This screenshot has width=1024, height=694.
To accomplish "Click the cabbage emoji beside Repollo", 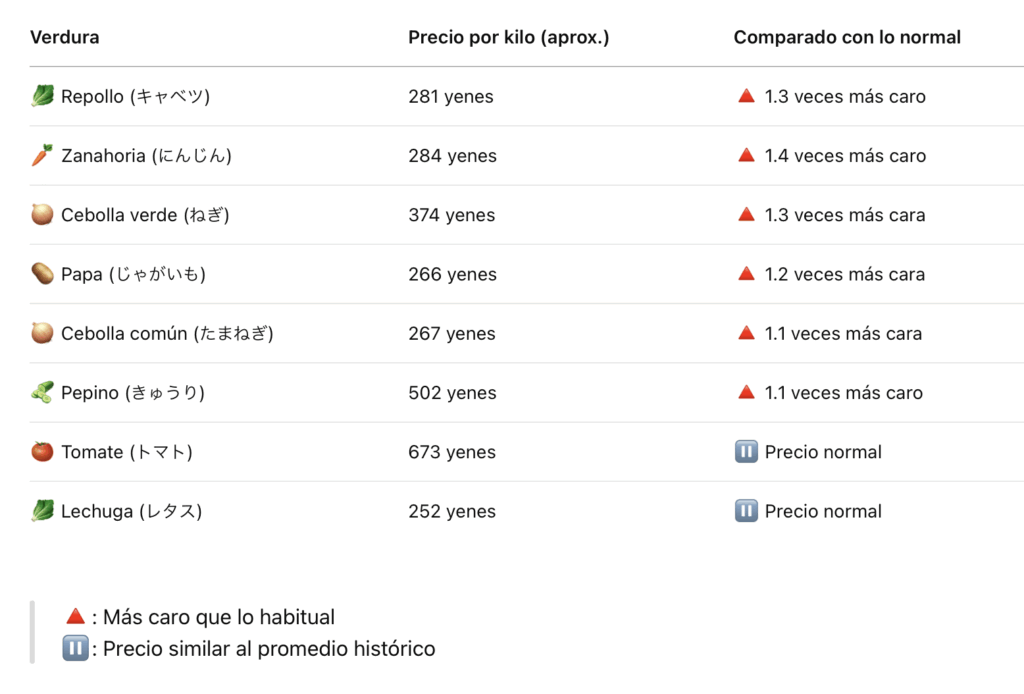I will 42,96.
